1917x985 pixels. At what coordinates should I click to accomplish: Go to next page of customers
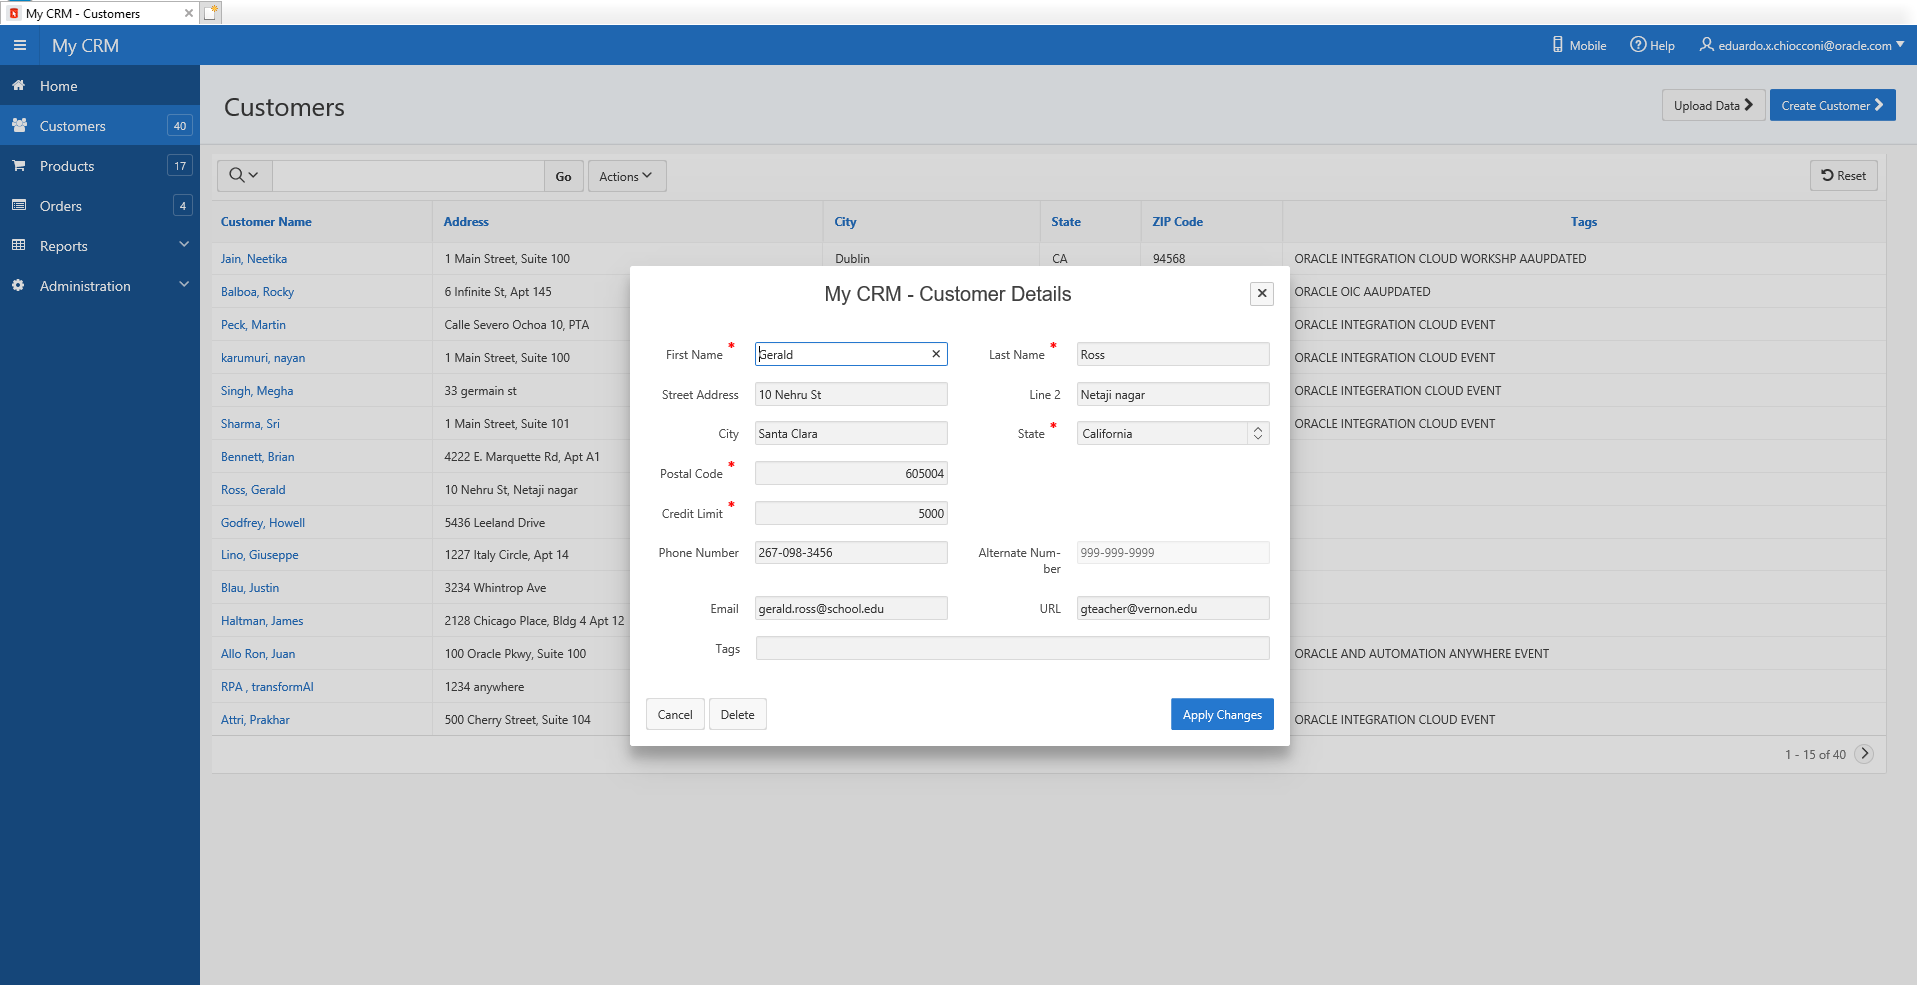tap(1864, 754)
